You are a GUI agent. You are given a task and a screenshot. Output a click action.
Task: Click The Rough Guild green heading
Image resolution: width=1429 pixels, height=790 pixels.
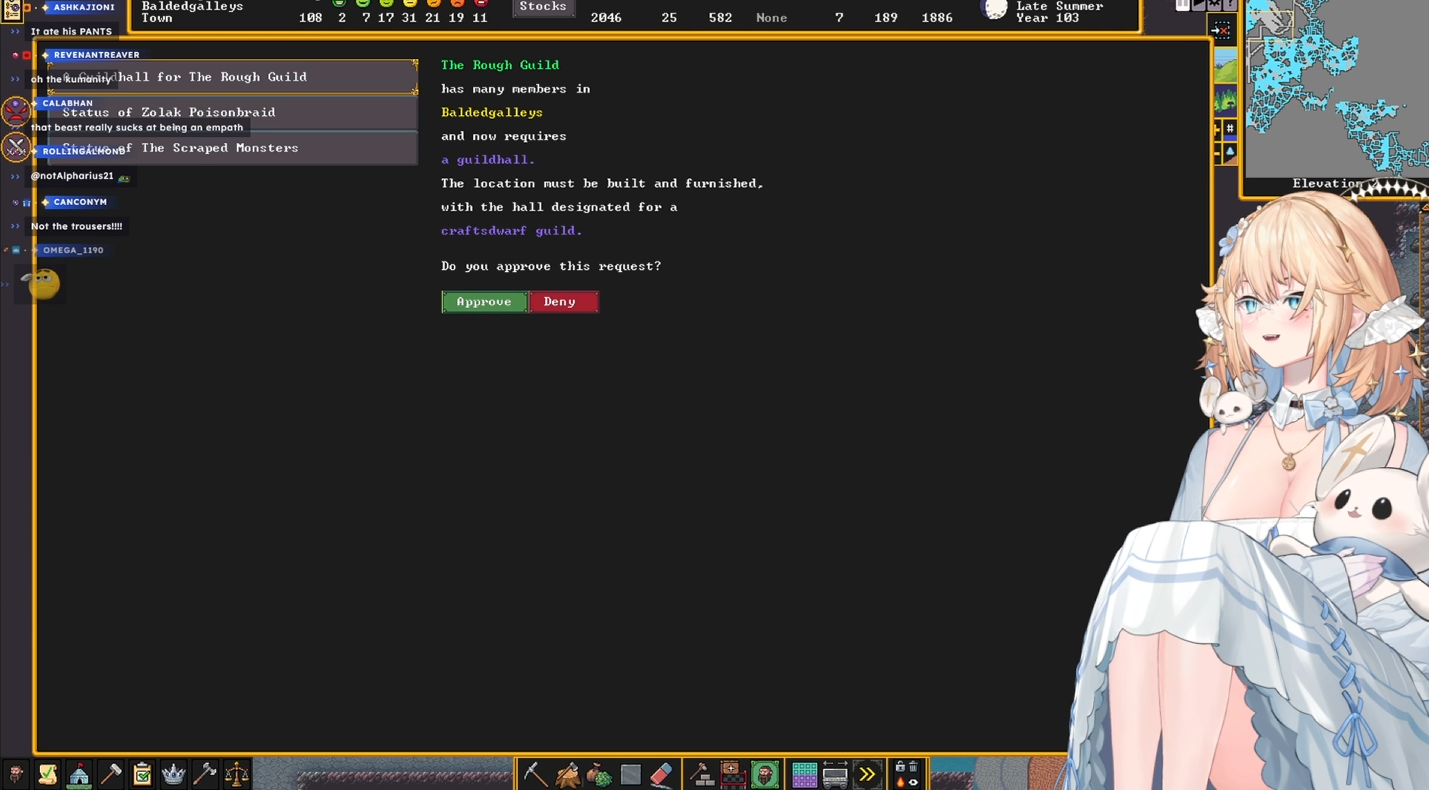point(500,65)
